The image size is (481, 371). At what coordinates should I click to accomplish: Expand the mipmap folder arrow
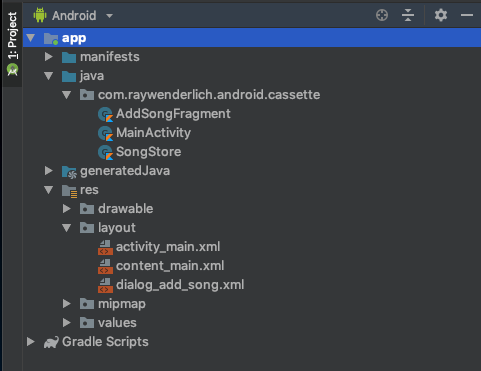coord(67,304)
